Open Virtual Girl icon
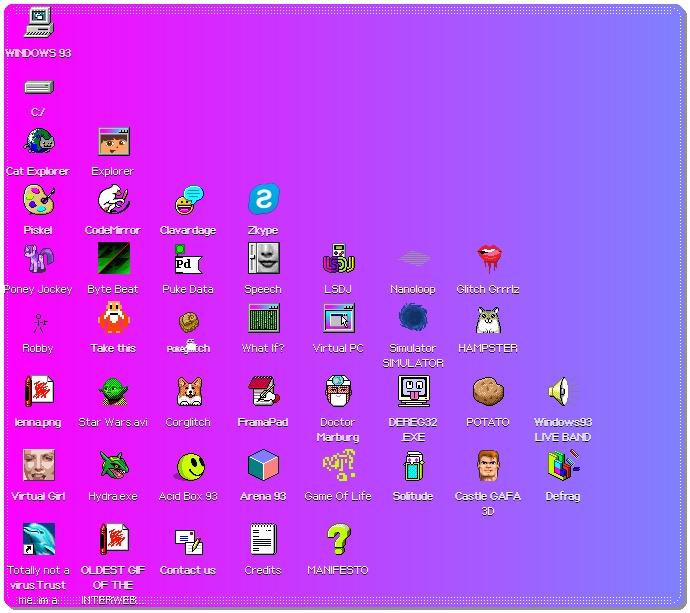Image resolution: width=690 pixels, height=613 pixels. 39,465
